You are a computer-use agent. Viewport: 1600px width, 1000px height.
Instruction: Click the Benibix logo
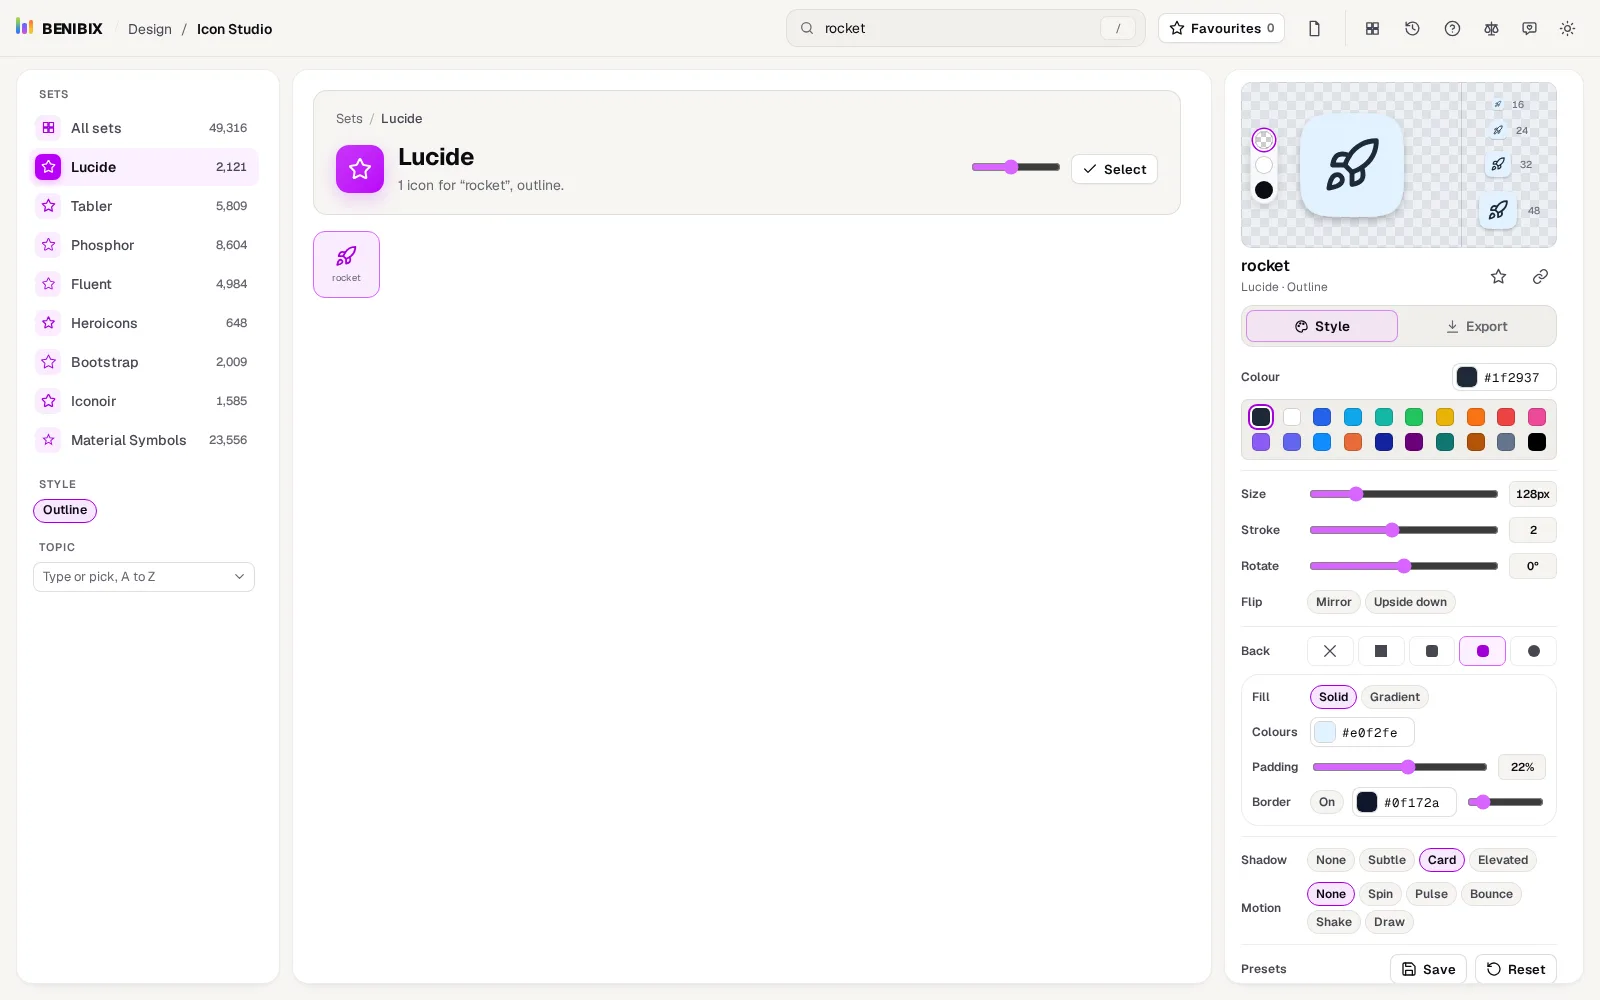59,28
